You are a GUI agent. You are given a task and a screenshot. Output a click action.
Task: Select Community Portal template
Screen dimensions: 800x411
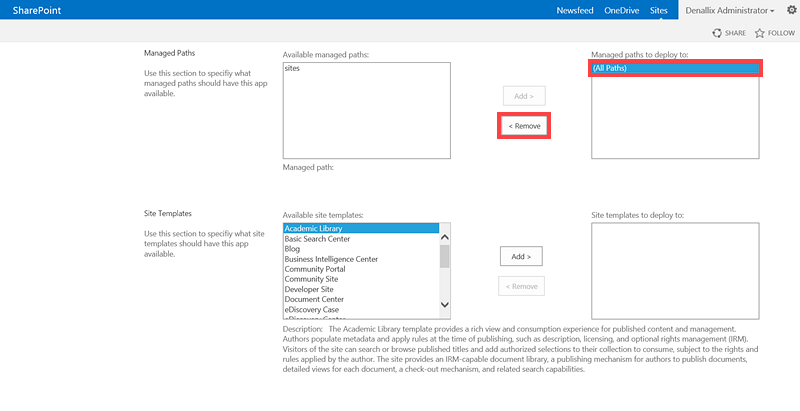pyautogui.click(x=361, y=269)
